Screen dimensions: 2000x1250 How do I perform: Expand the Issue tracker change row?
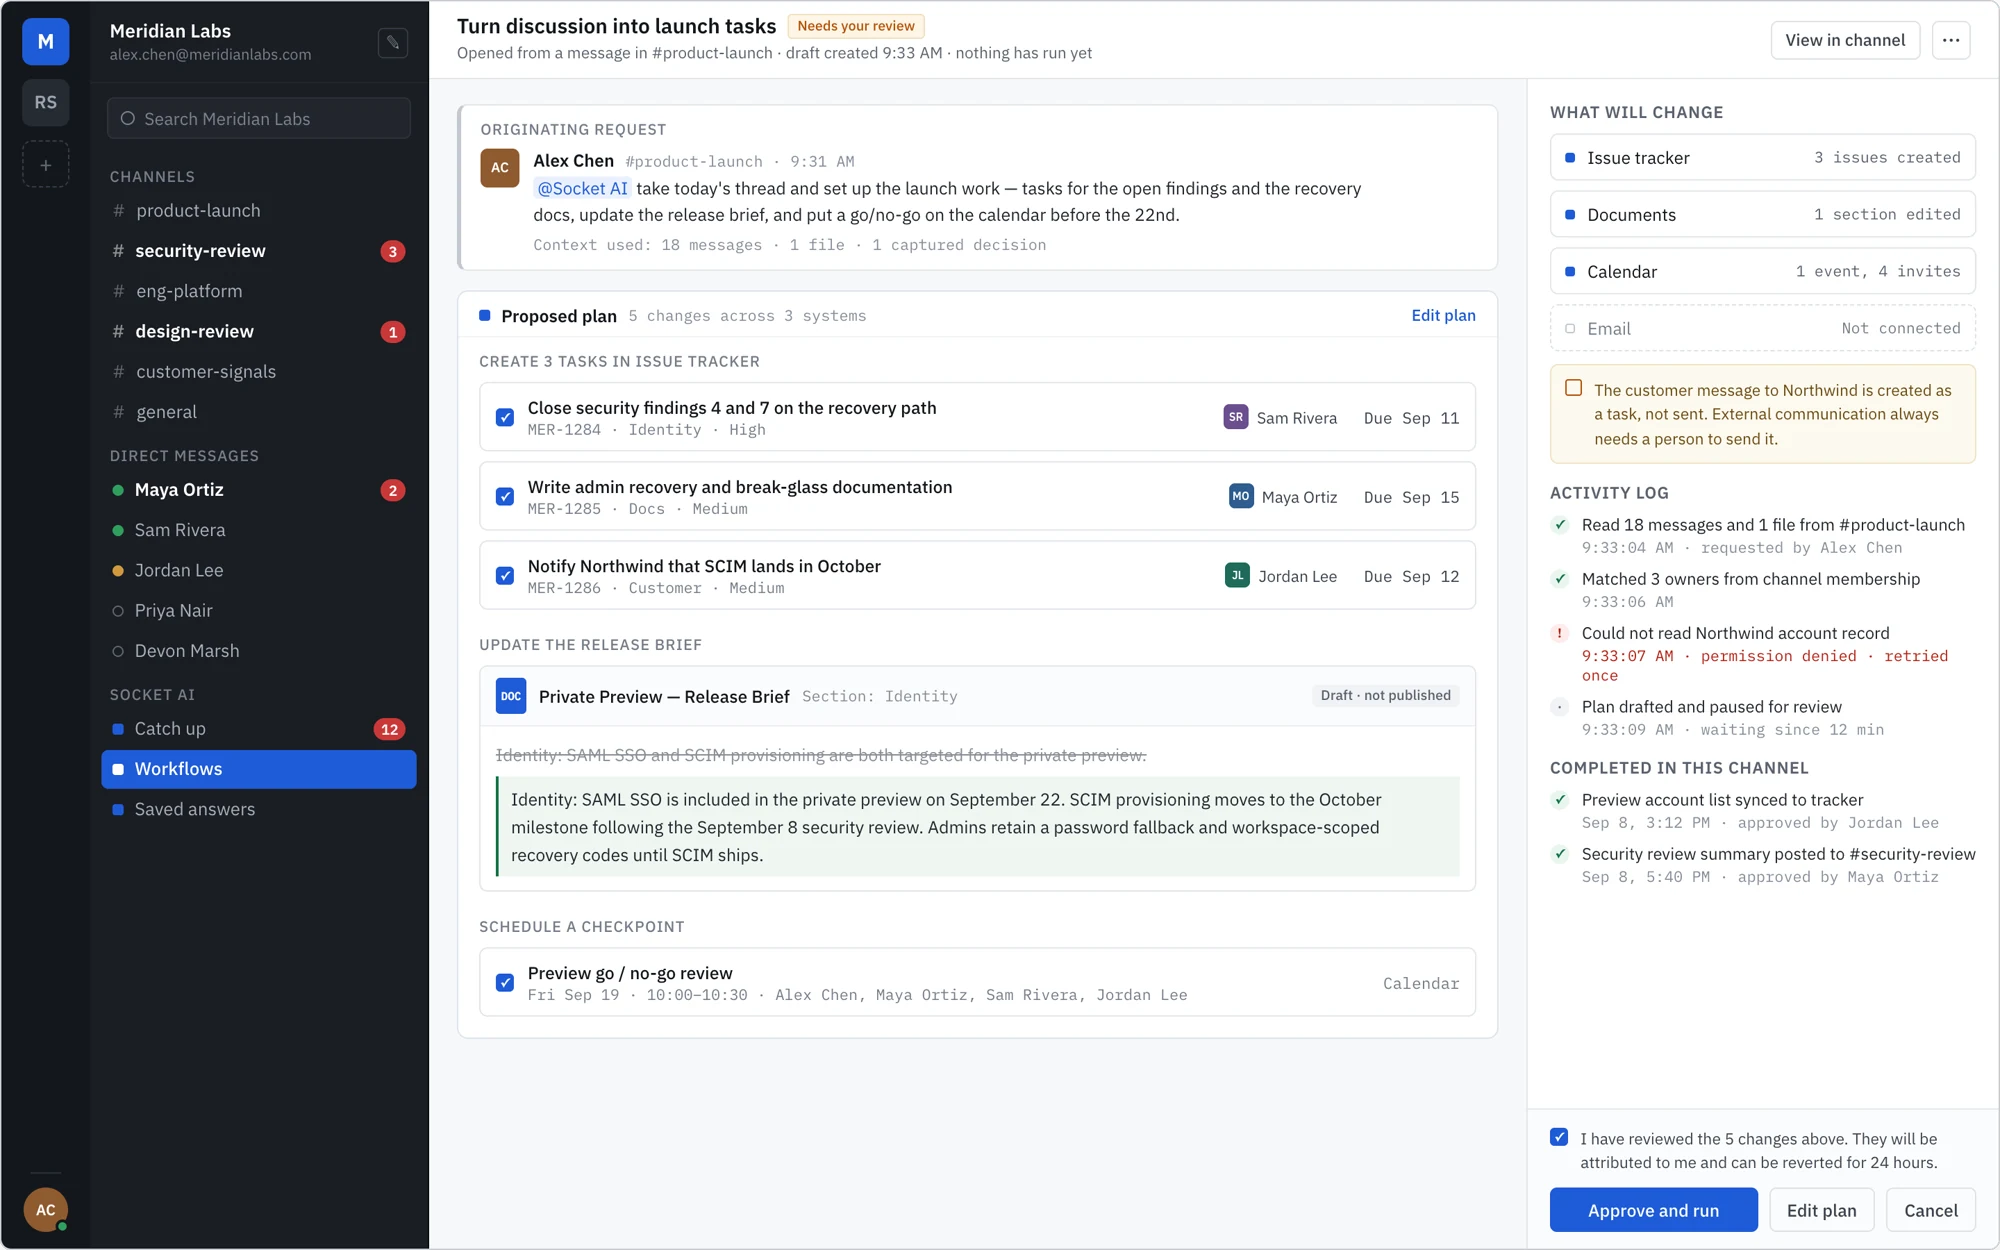tap(1763, 158)
